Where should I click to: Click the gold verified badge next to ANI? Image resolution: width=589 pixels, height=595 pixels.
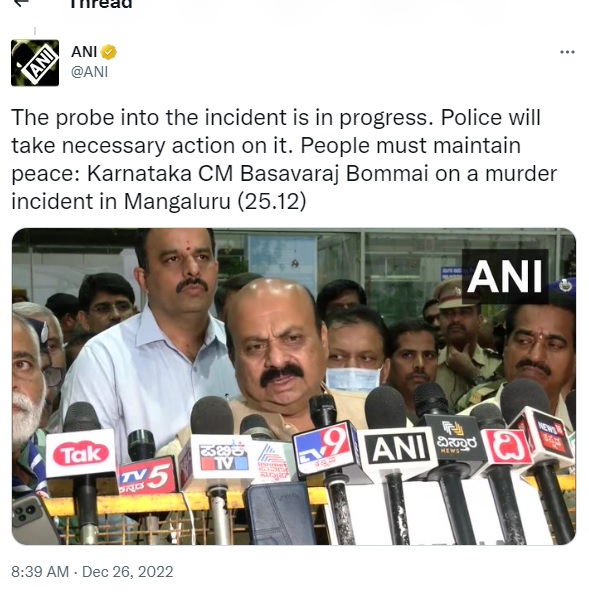click(109, 52)
